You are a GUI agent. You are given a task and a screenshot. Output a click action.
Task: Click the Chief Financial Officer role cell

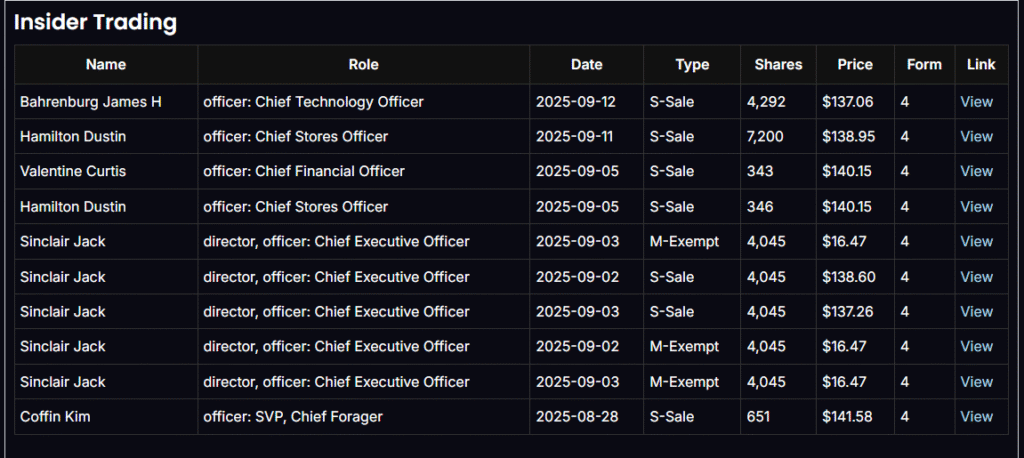304,171
